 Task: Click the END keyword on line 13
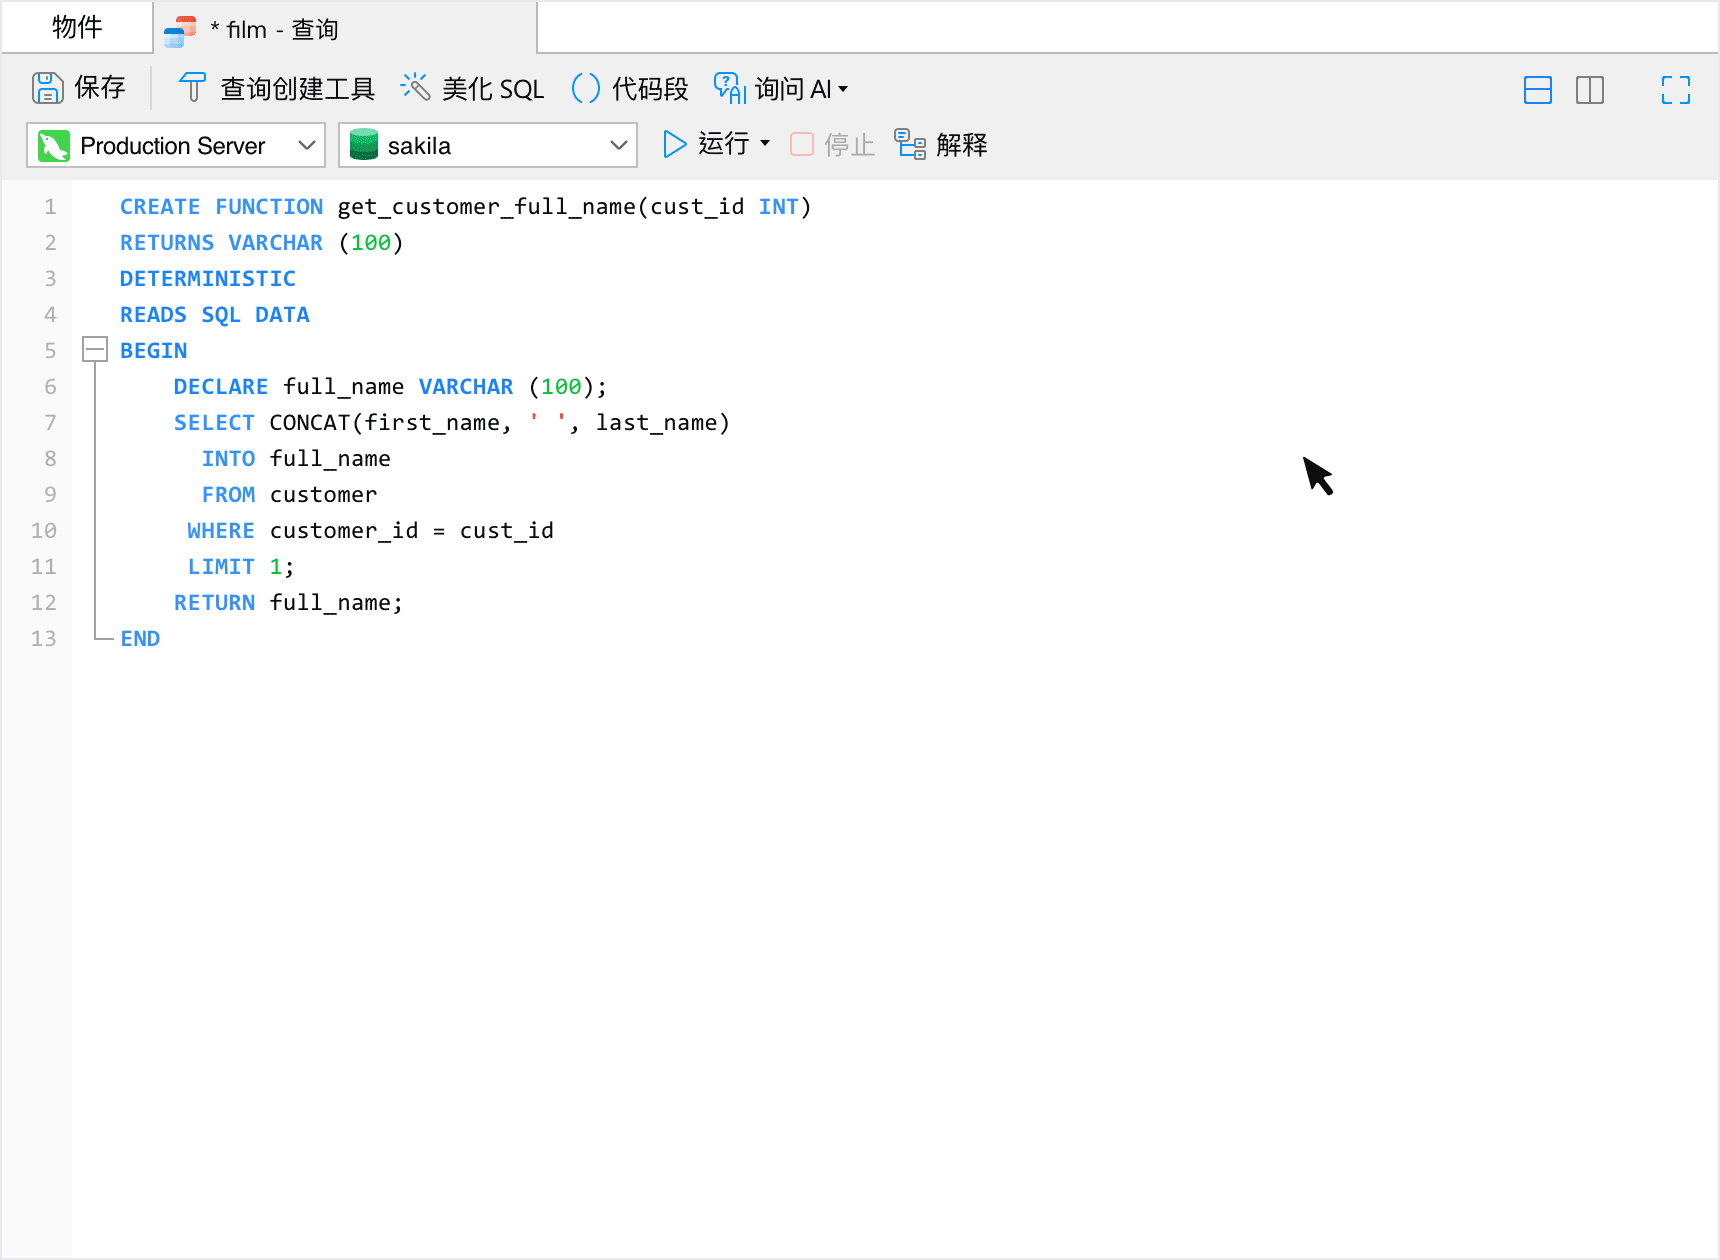[140, 639]
